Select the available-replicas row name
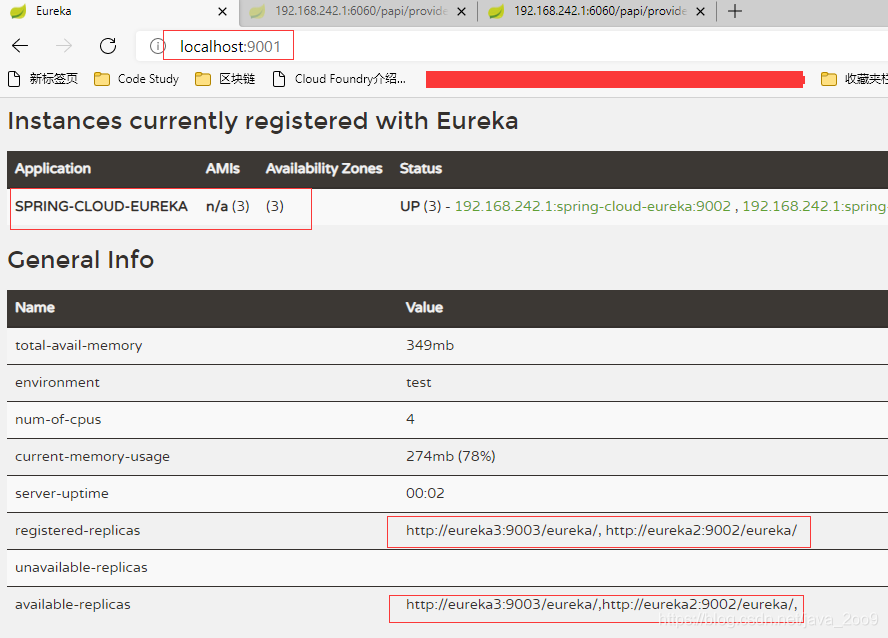 (x=72, y=605)
